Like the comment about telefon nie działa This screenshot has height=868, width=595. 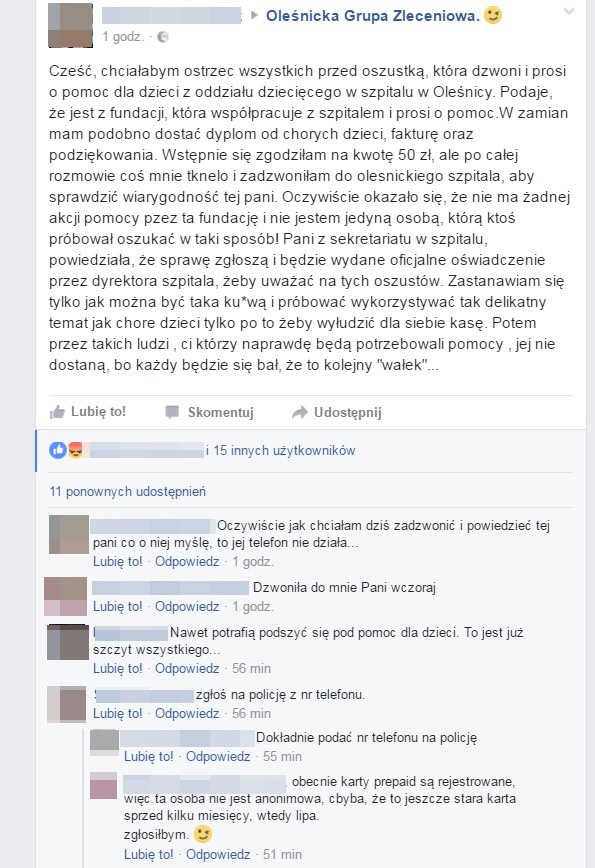tap(117, 561)
